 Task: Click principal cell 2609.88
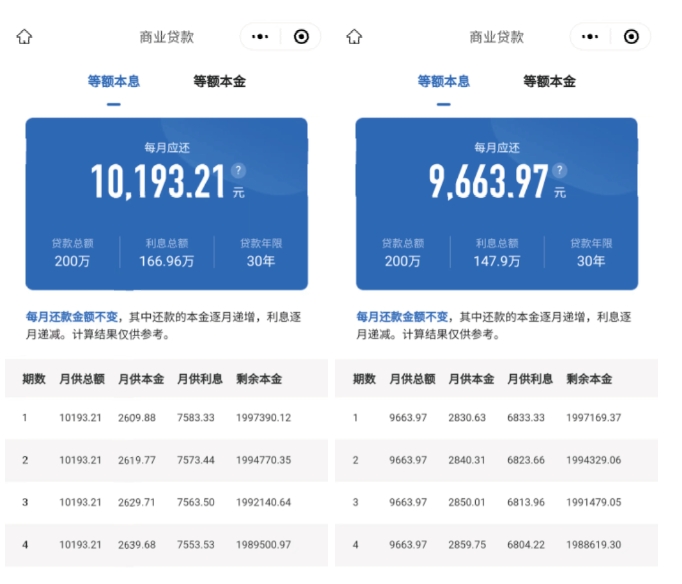tap(137, 418)
